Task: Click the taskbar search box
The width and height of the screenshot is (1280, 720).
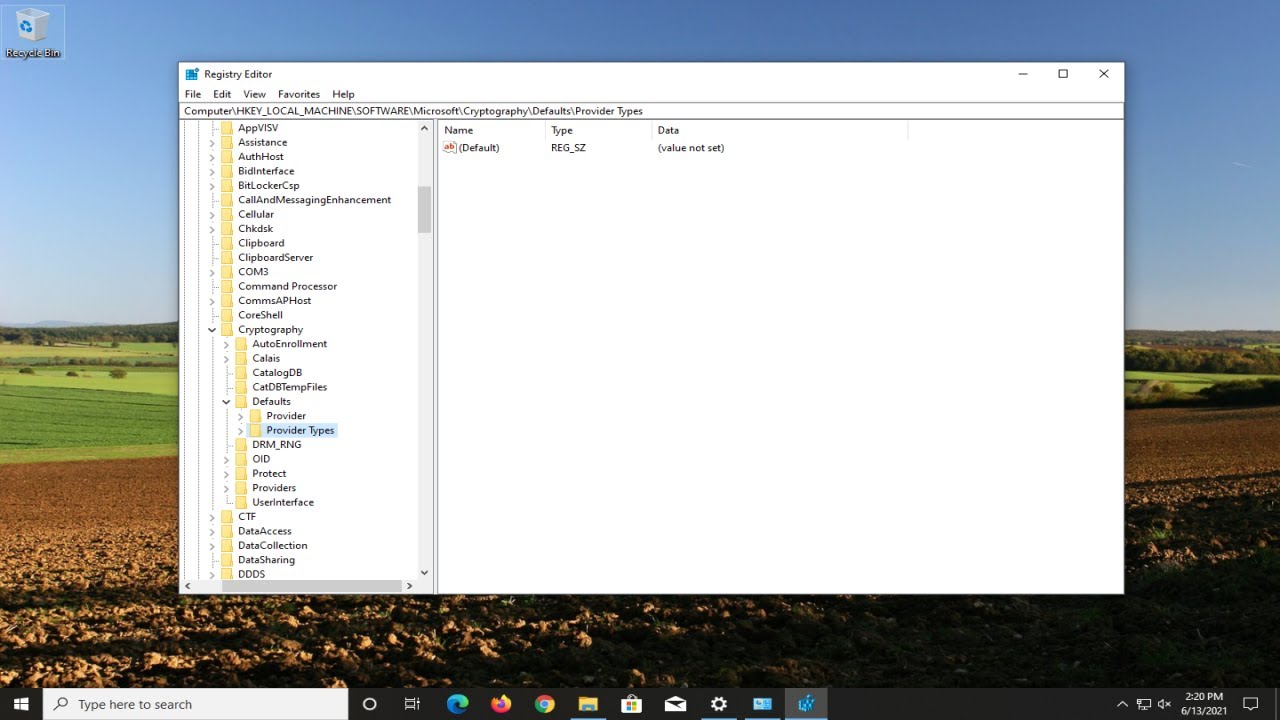Action: coord(196,704)
